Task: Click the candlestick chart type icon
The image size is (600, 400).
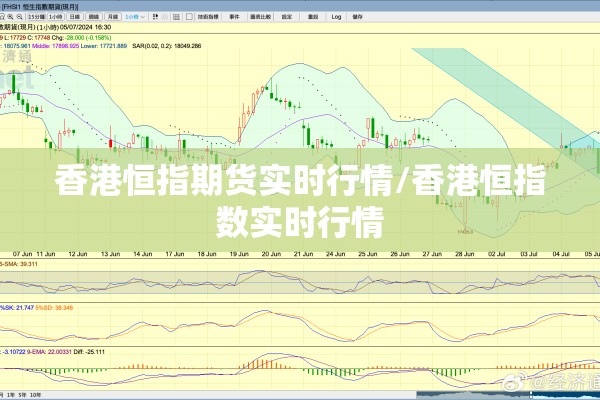Action: pyautogui.click(x=155, y=17)
